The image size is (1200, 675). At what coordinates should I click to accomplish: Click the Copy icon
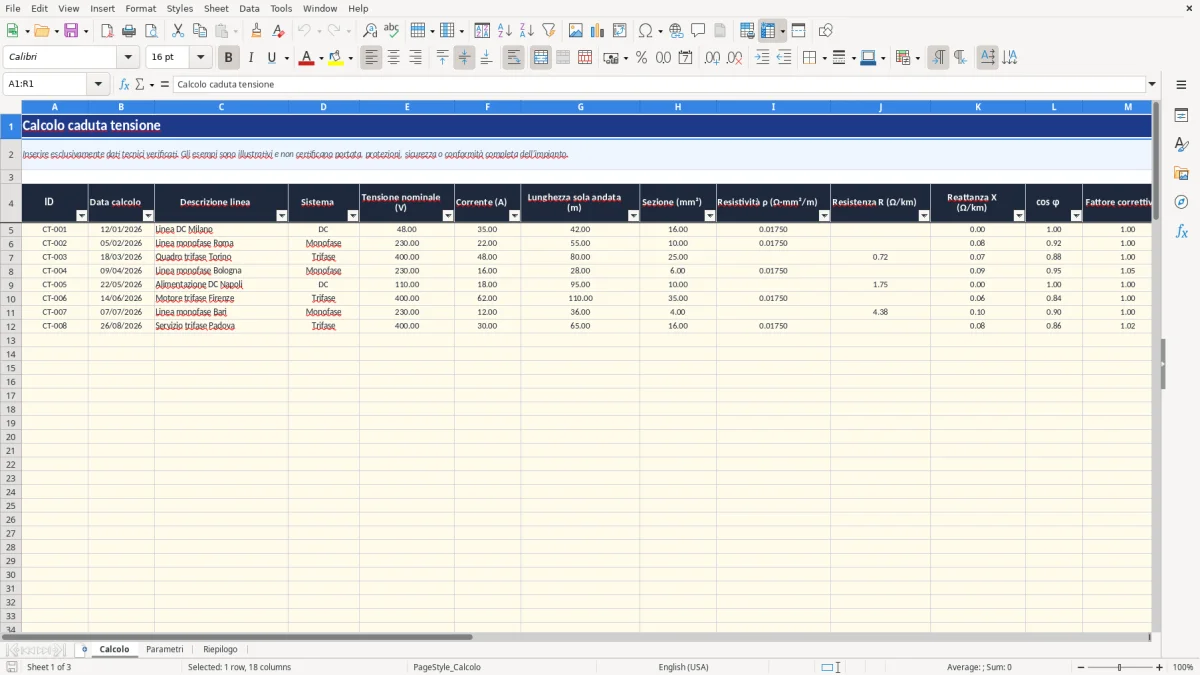point(200,31)
